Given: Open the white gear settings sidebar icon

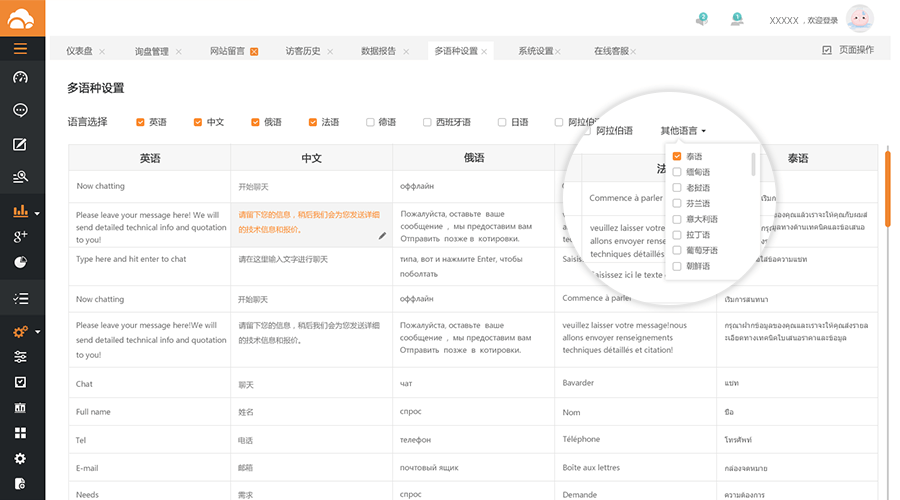Looking at the screenshot, I should click(x=21, y=458).
